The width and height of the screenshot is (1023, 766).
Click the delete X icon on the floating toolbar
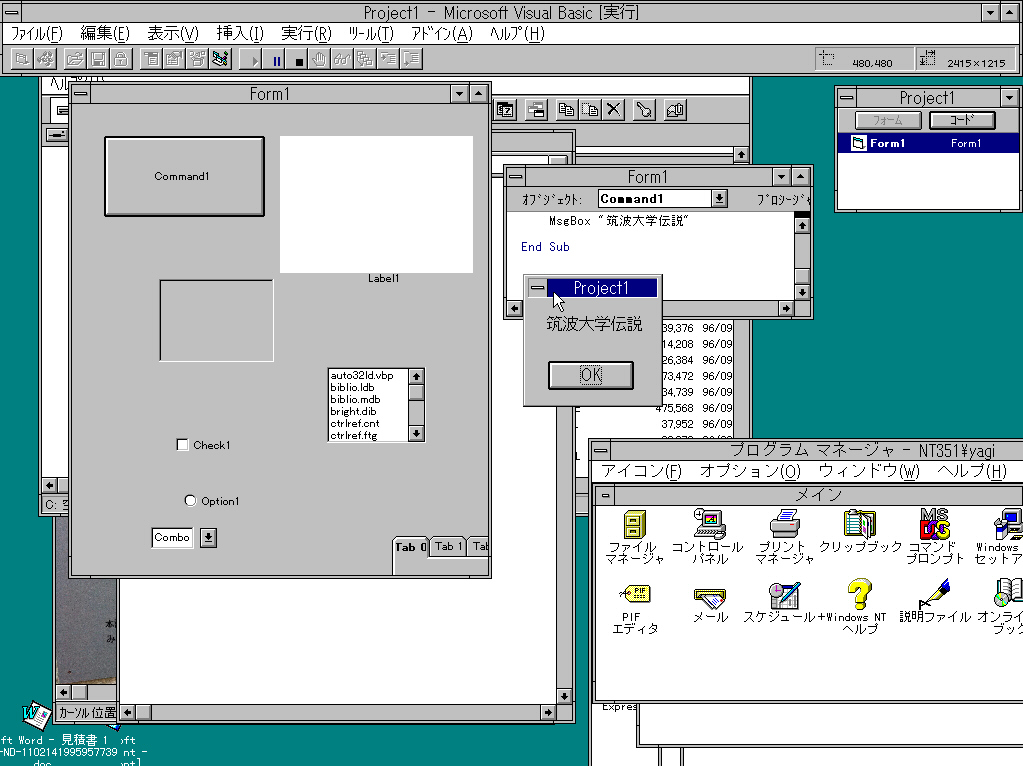coord(612,109)
